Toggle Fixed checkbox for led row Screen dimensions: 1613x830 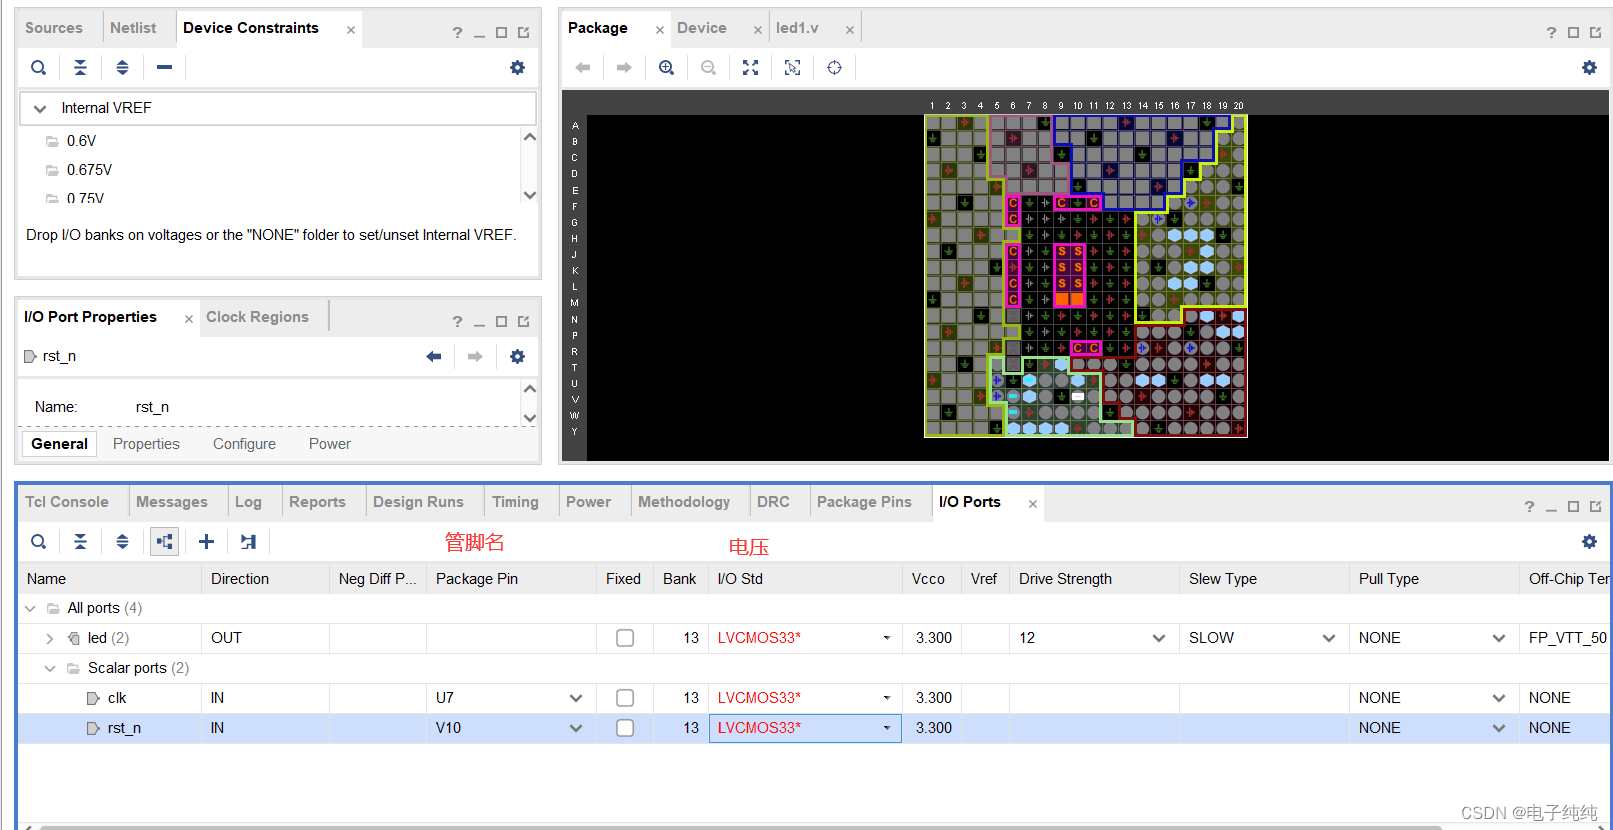click(x=625, y=638)
